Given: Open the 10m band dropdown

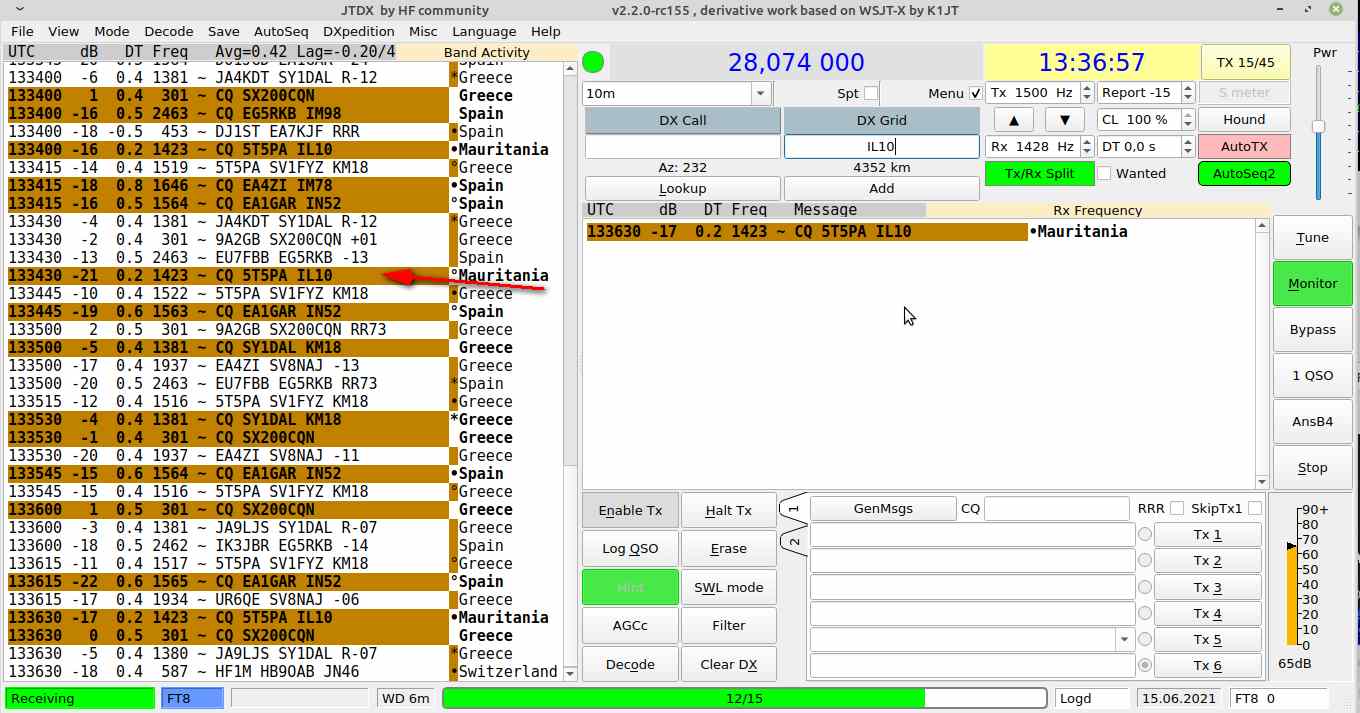Looking at the screenshot, I should coord(760,94).
